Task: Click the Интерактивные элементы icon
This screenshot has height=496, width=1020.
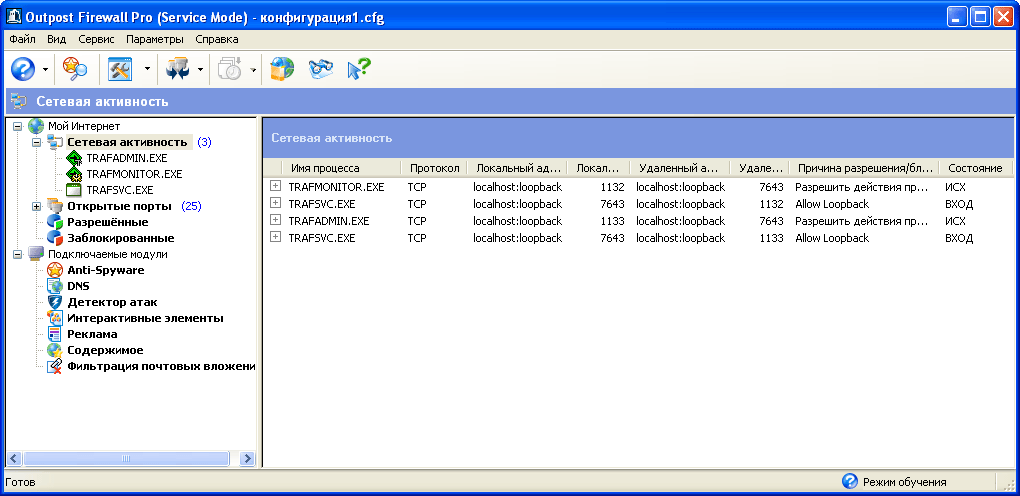Action: coord(55,318)
